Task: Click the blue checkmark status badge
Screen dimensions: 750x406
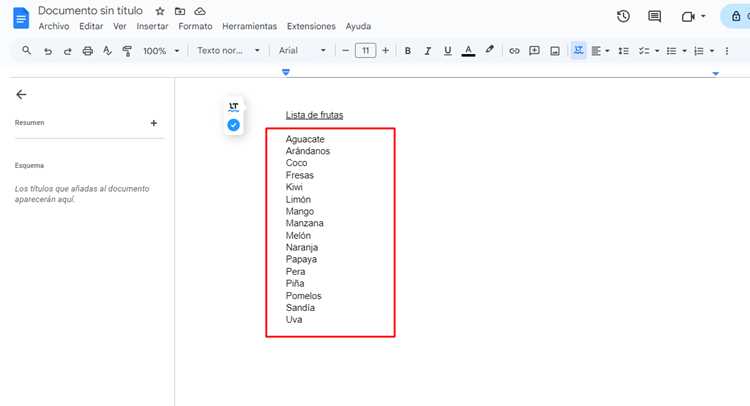Action: 233,125
